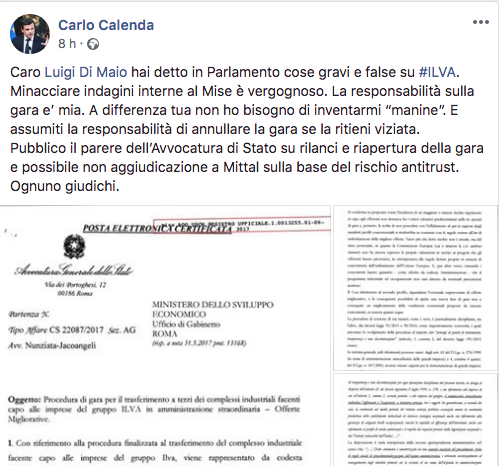Open the lower-right document page thumbnail
The height and width of the screenshot is (466, 499).
415,420
